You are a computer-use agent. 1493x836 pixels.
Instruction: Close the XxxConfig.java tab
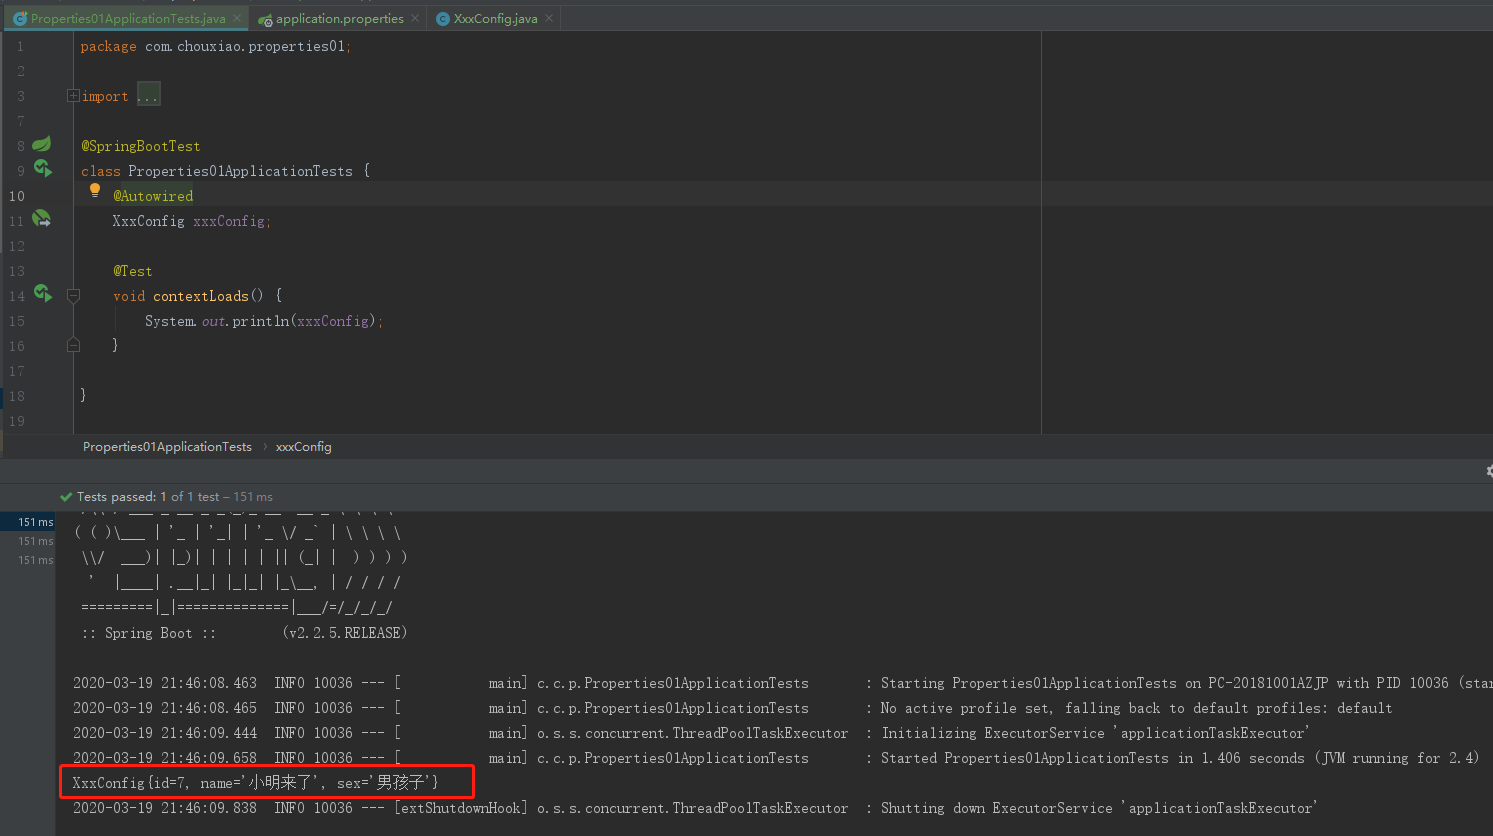(549, 18)
